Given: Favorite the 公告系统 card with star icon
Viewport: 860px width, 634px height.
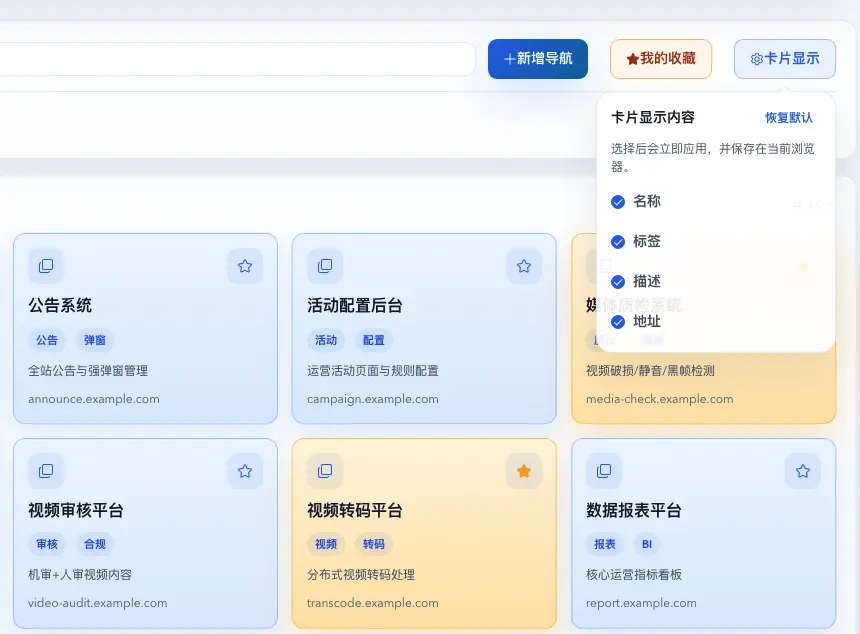Looking at the screenshot, I should (x=245, y=266).
